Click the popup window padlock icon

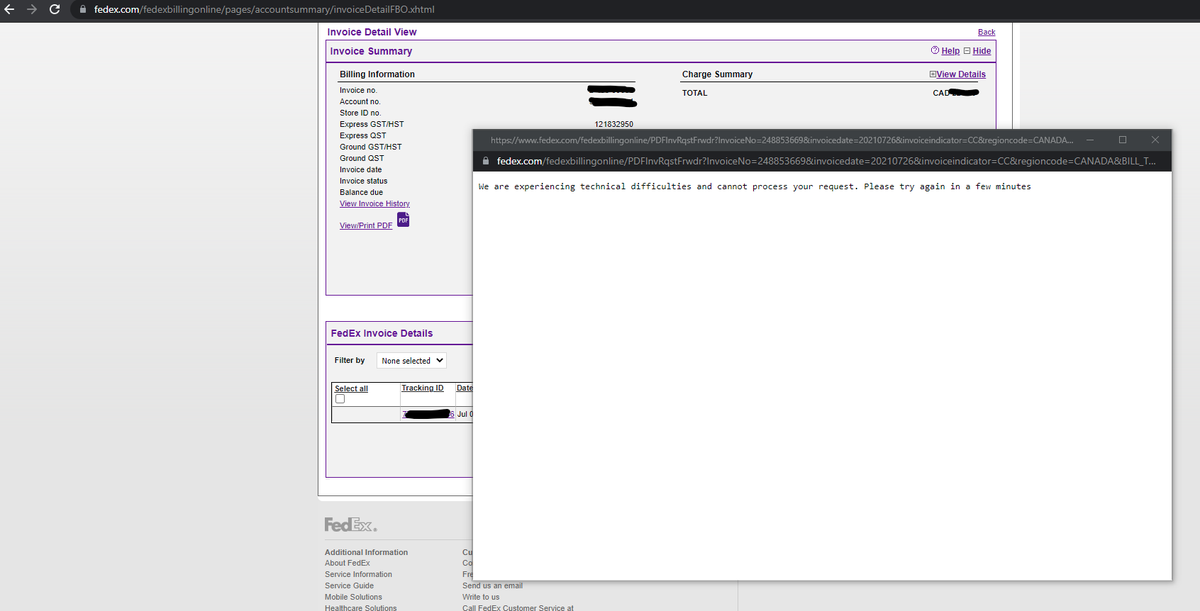486,161
